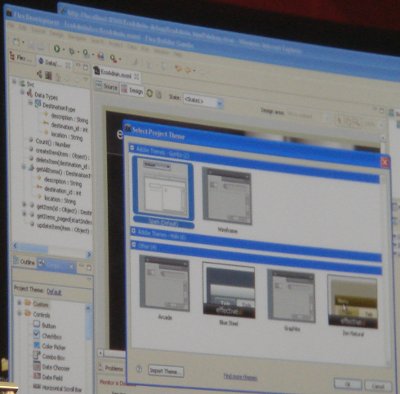Collapse the Data Types tree node
Image resolution: width=400 pixels, height=394 pixels.
click(x=23, y=92)
